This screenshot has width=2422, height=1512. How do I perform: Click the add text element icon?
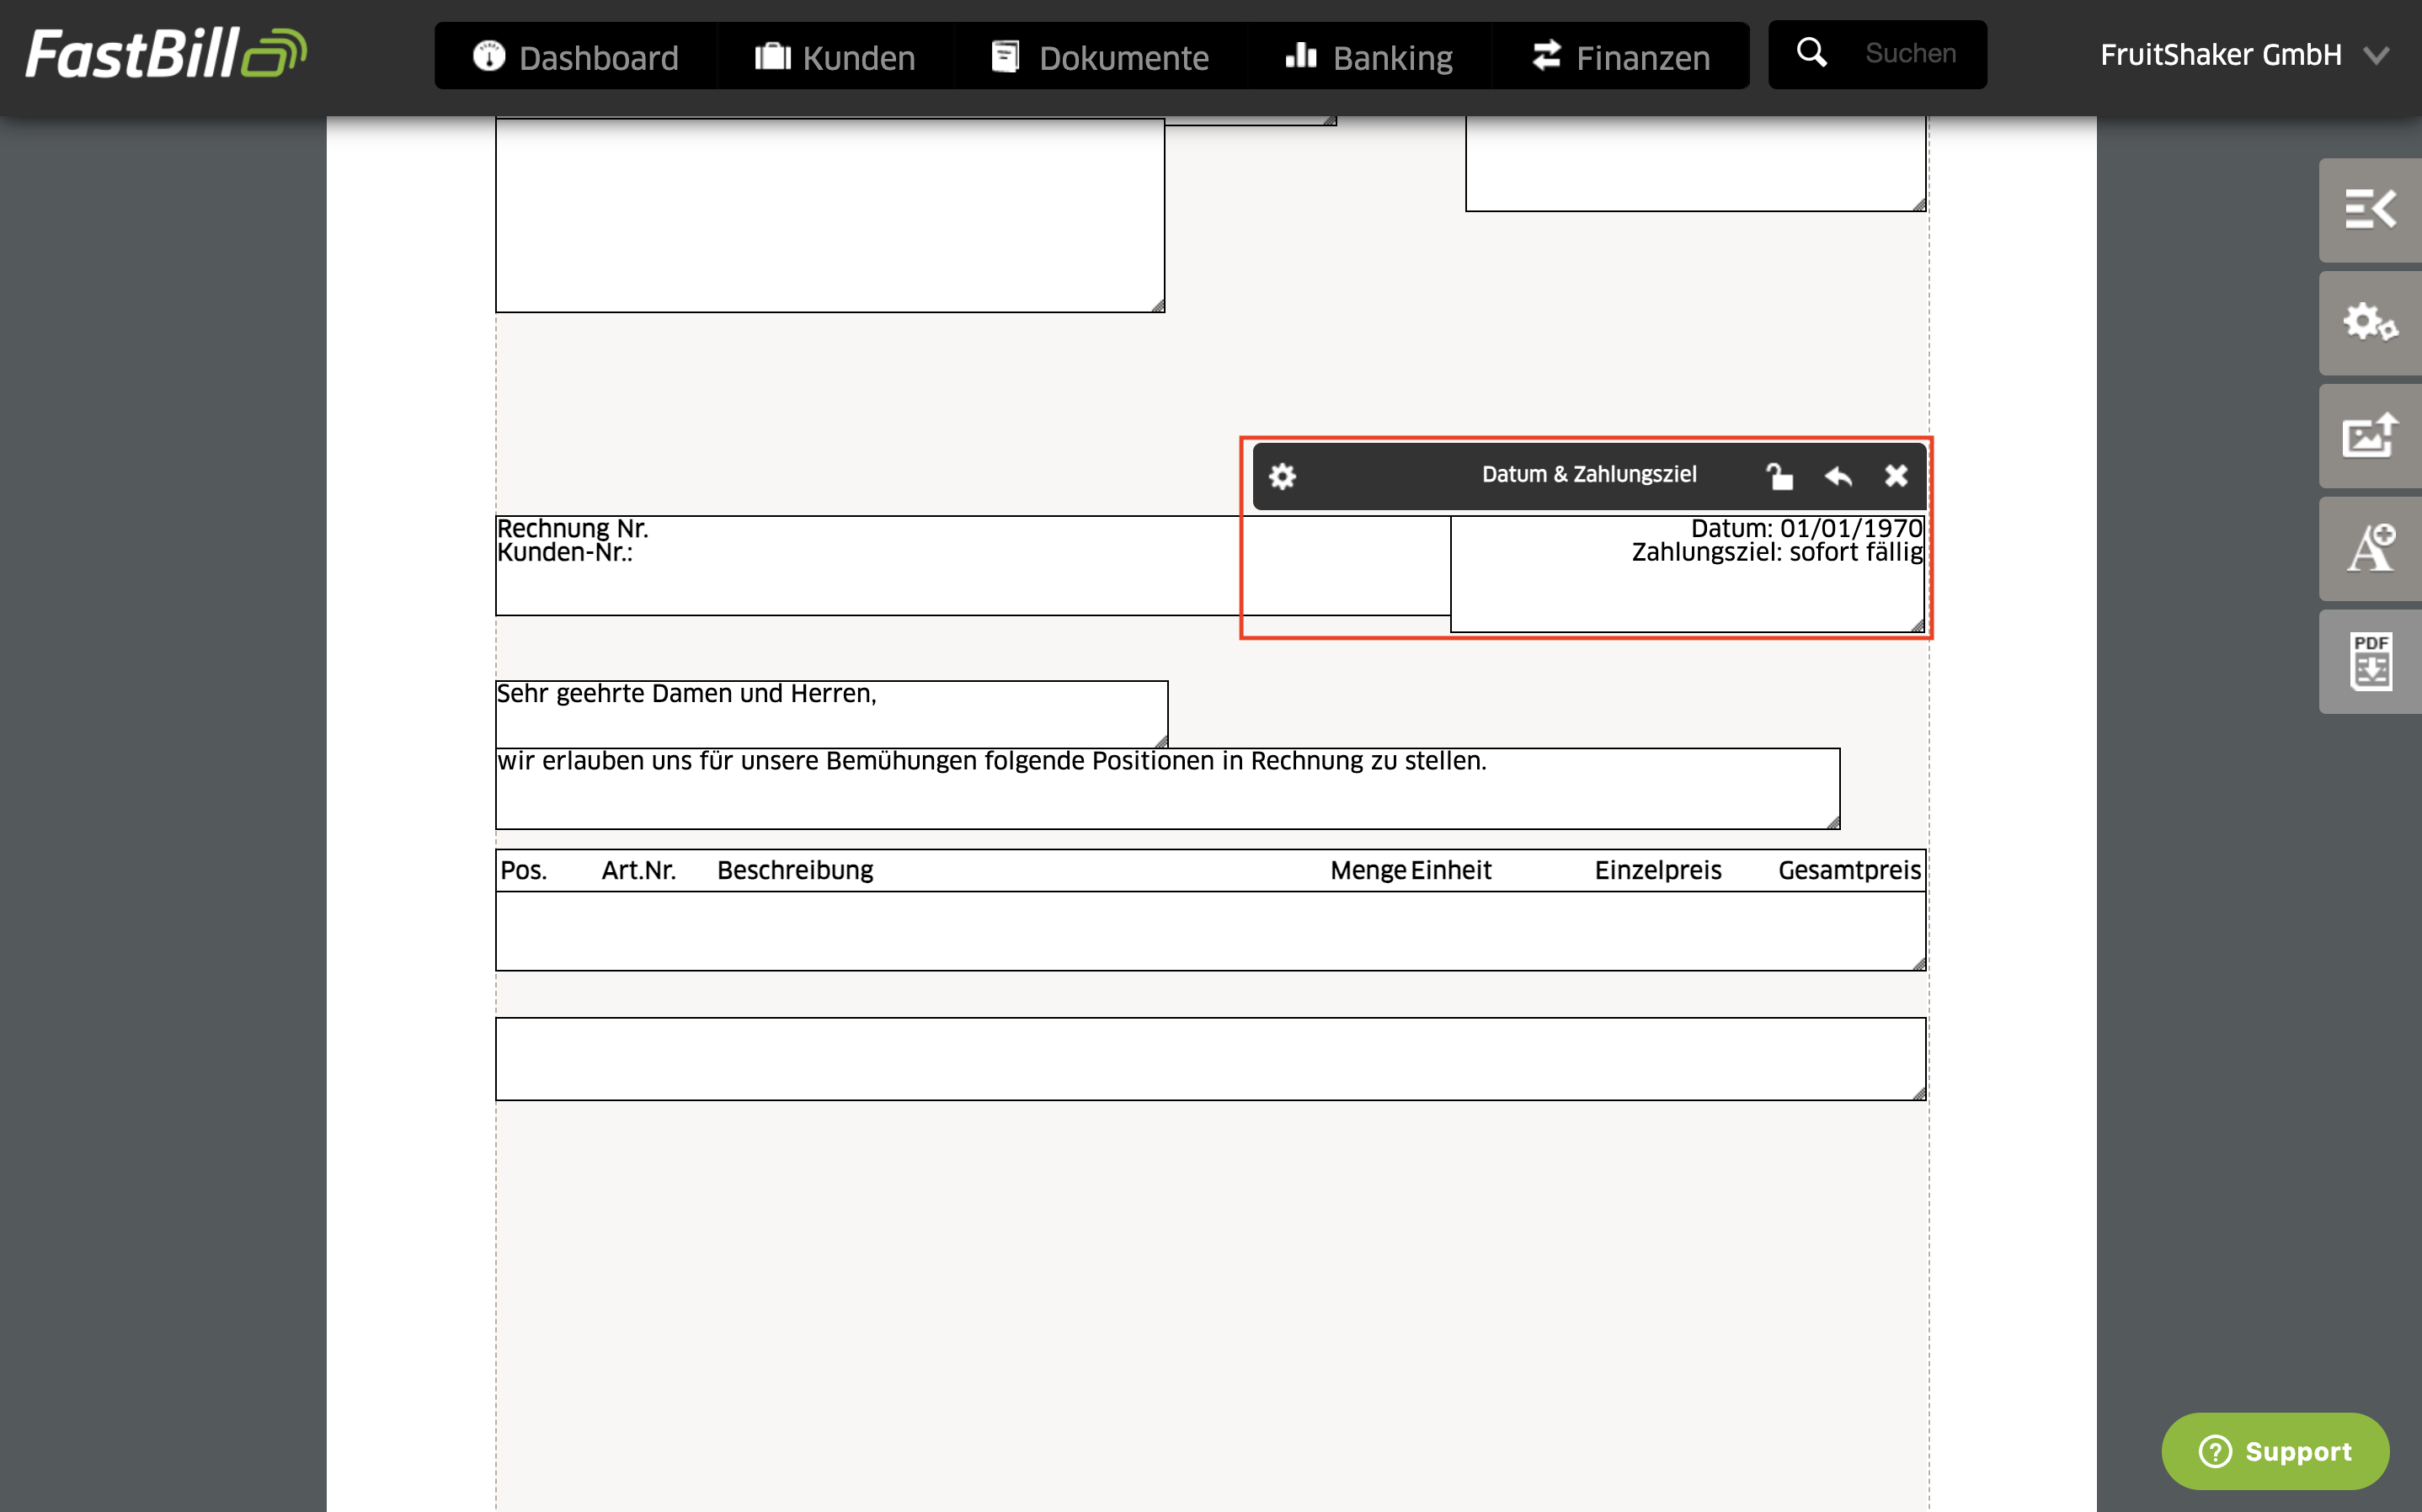click(x=2370, y=549)
